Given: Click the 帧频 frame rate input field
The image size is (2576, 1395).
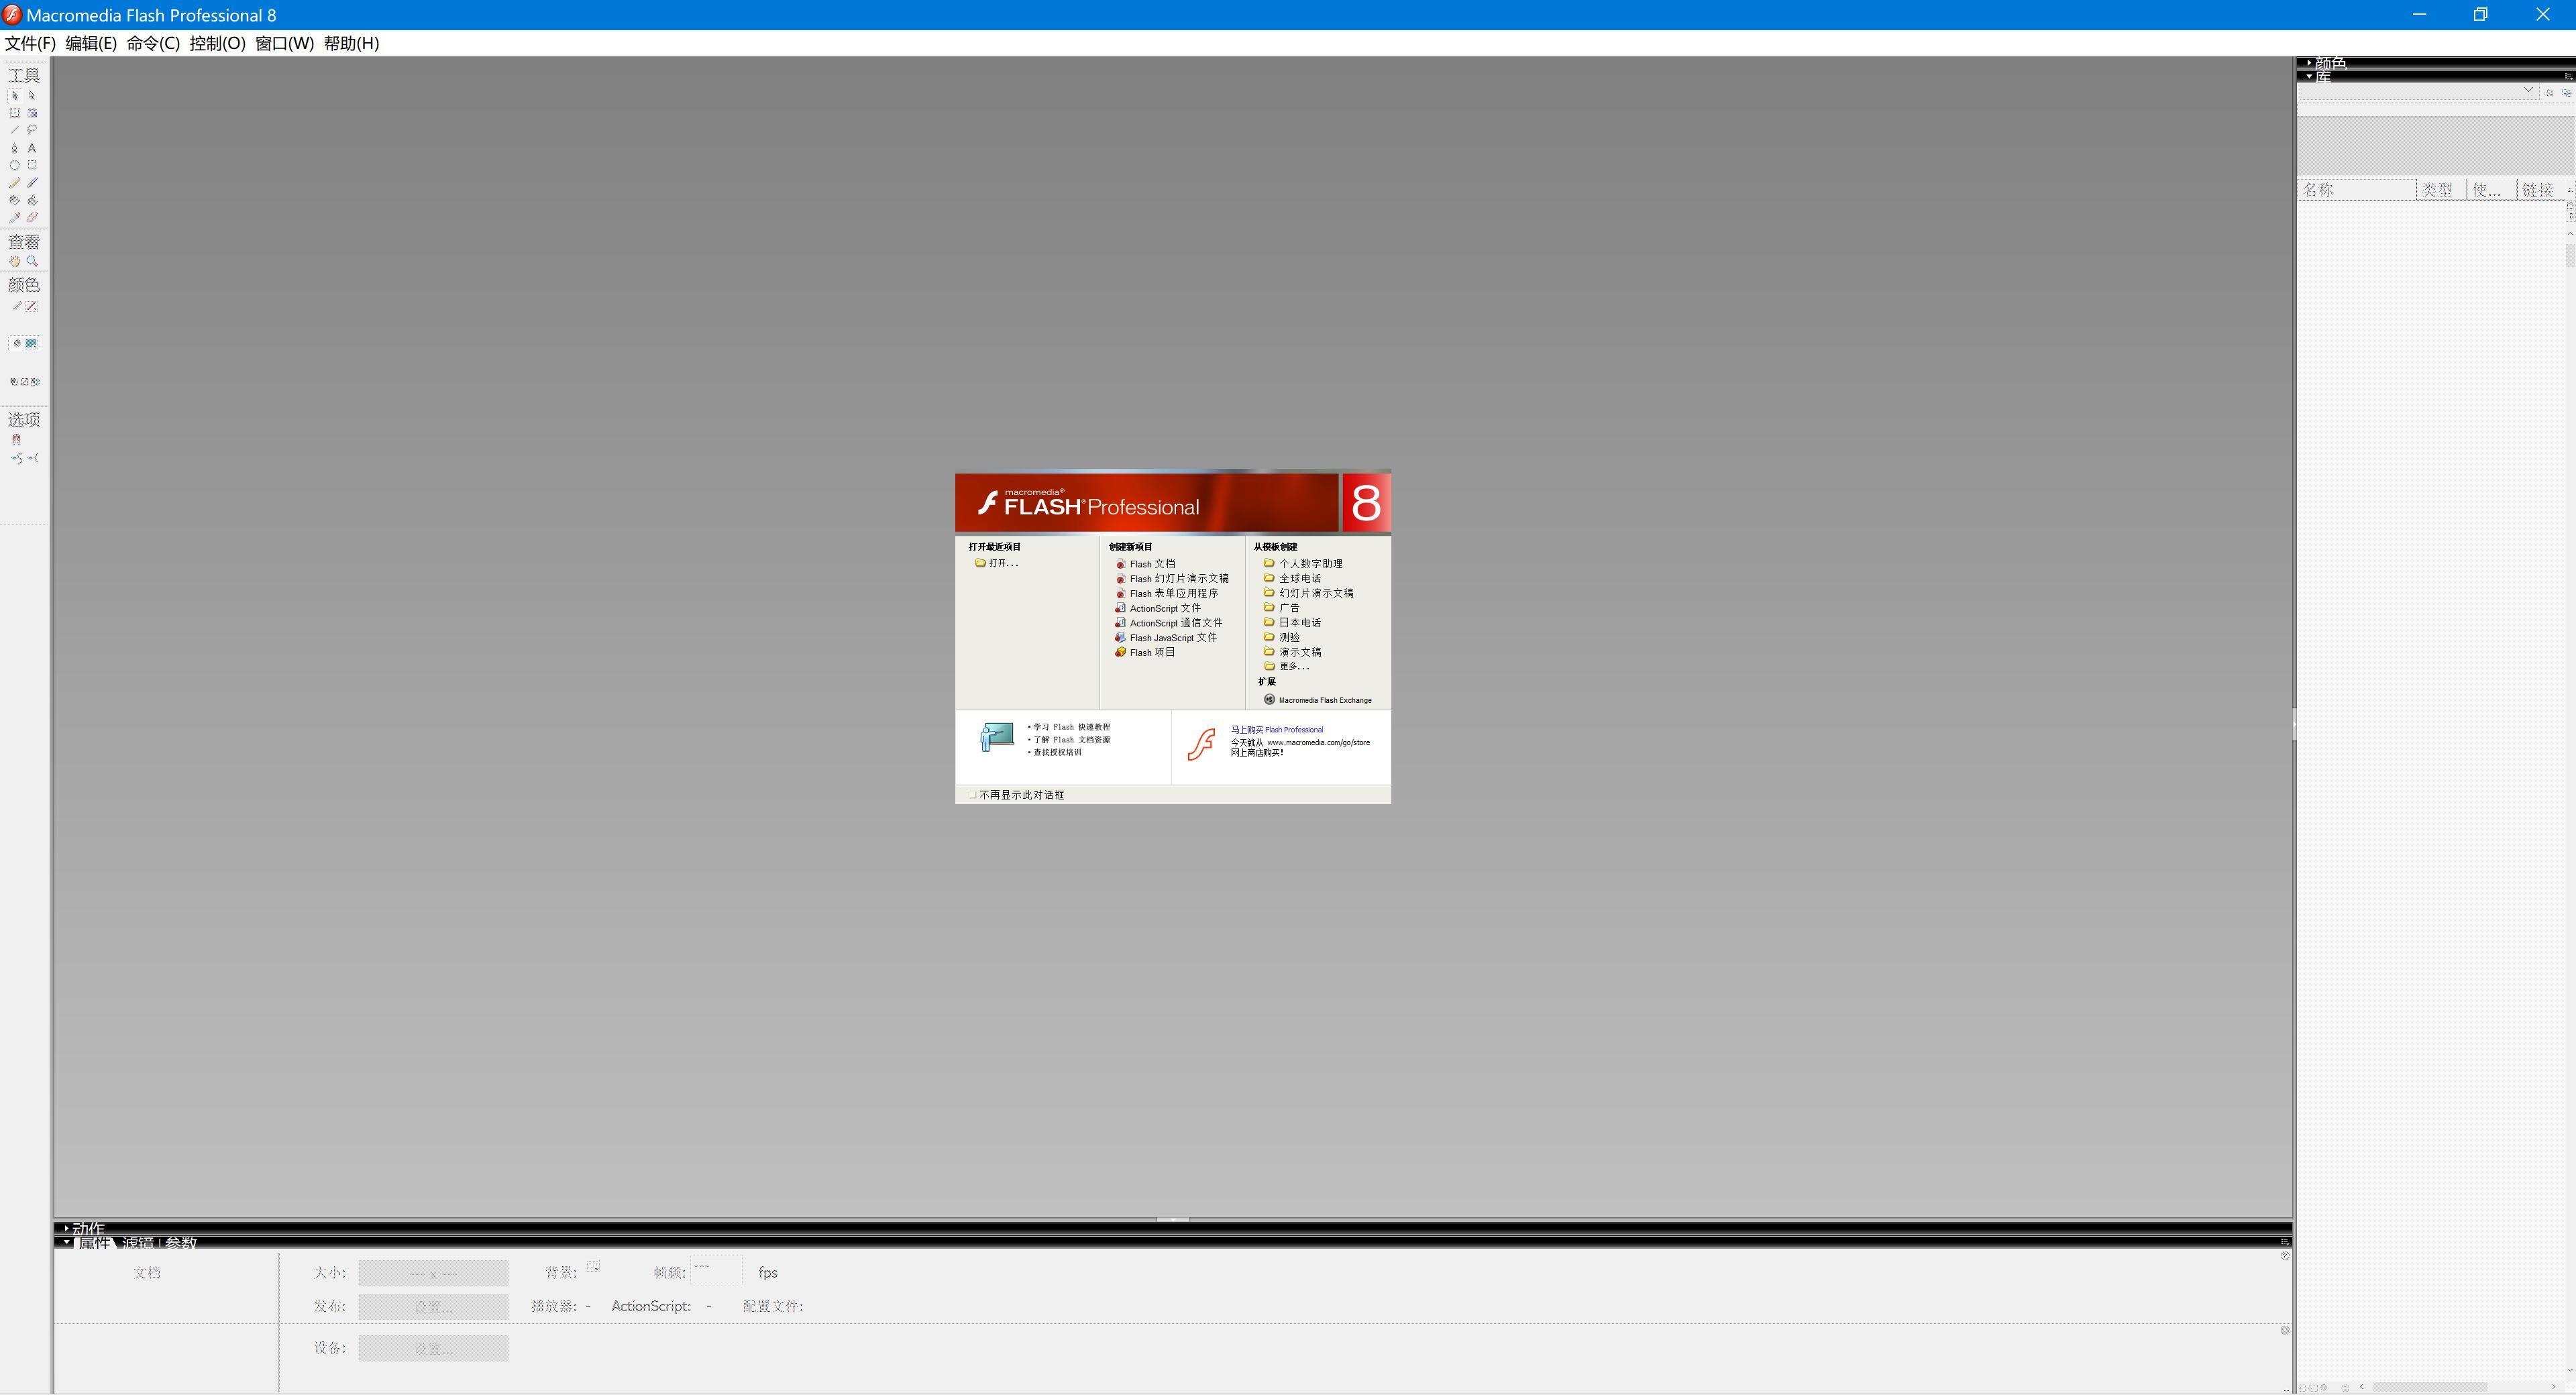Looking at the screenshot, I should tap(716, 1271).
